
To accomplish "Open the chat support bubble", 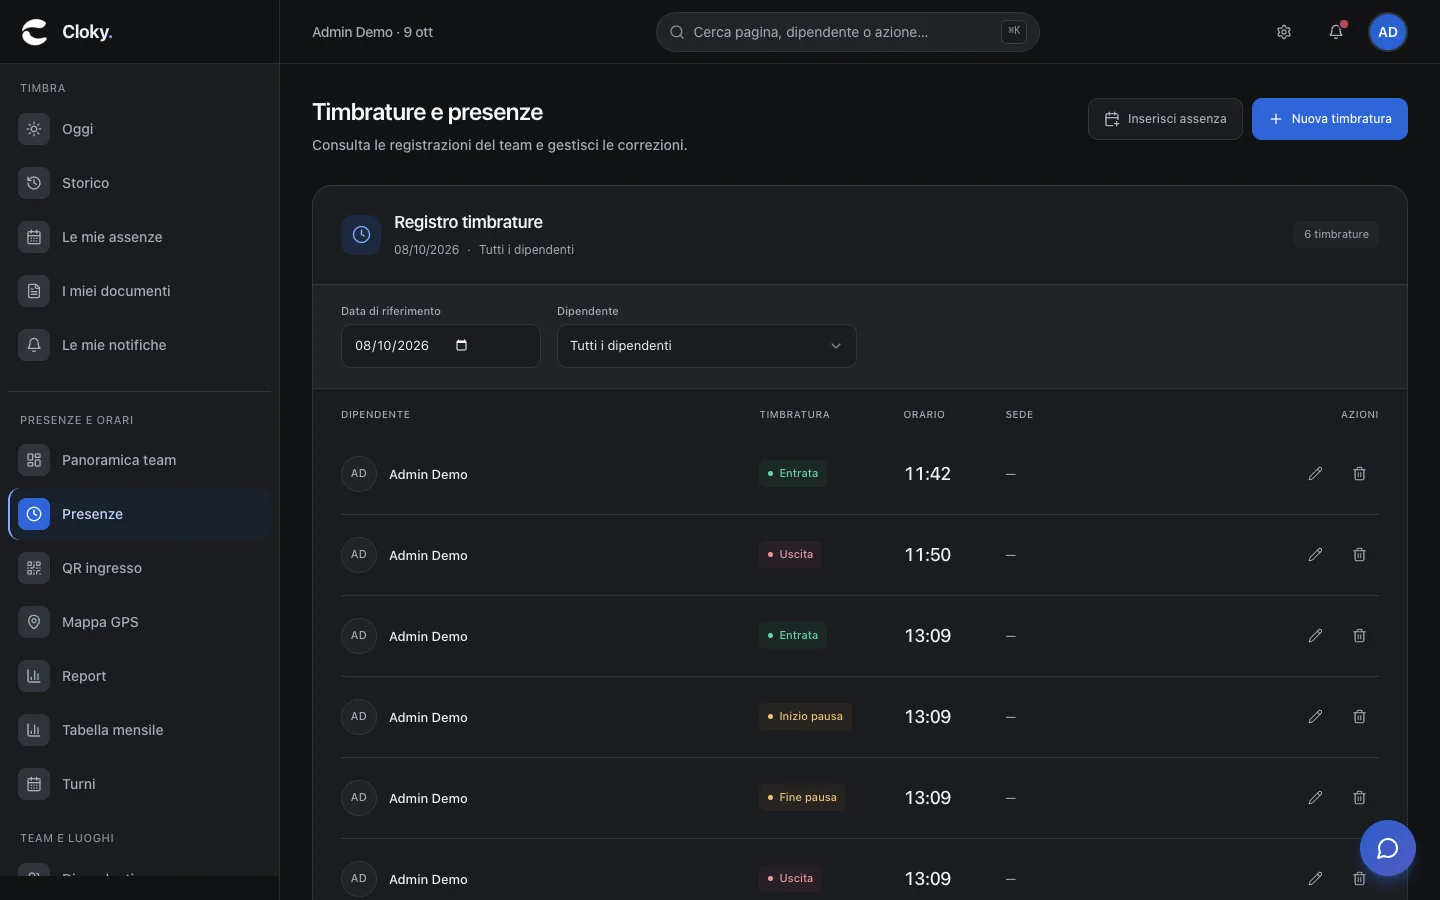I will (x=1388, y=848).
